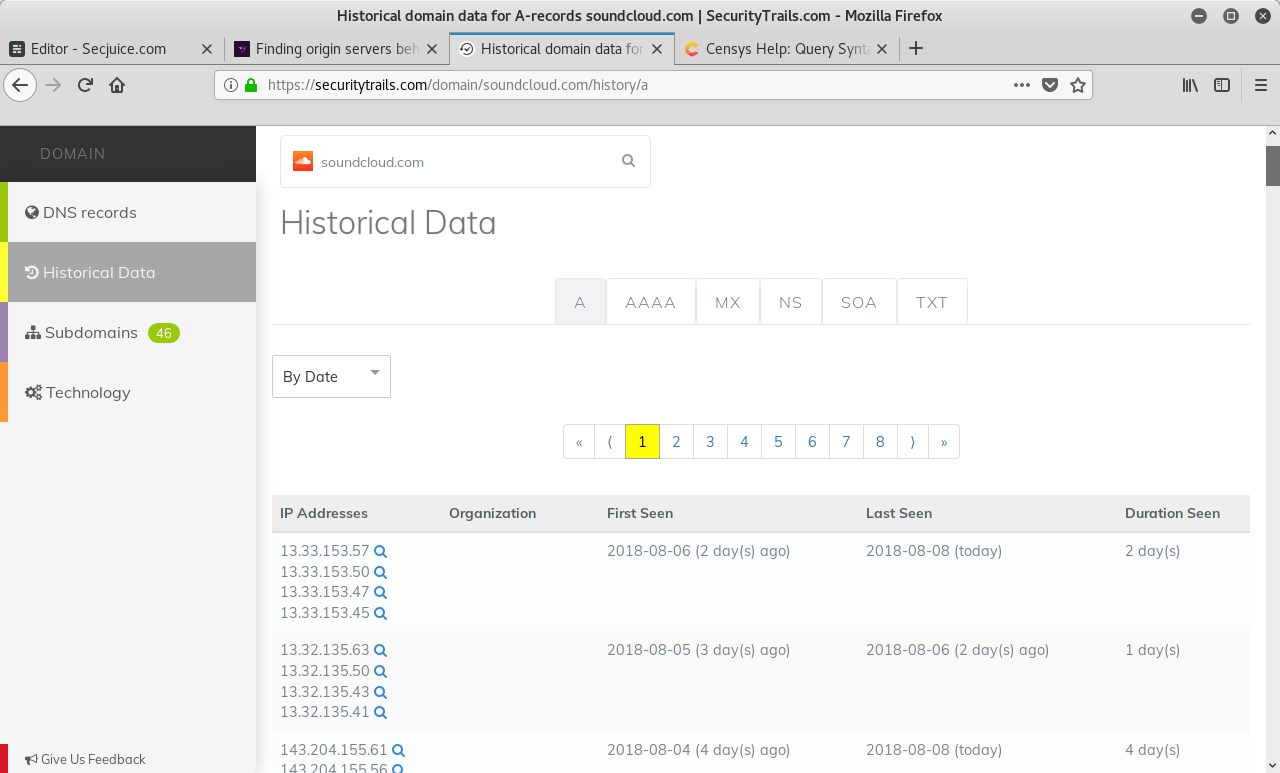The height and width of the screenshot is (773, 1280).
Task: Bookmark this page with the star
Action: [1078, 85]
